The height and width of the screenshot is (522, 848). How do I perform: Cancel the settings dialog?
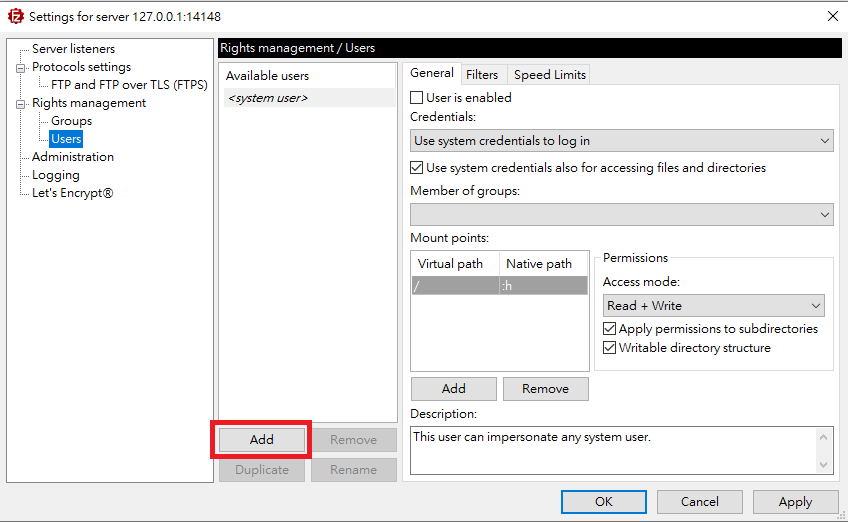[699, 502]
